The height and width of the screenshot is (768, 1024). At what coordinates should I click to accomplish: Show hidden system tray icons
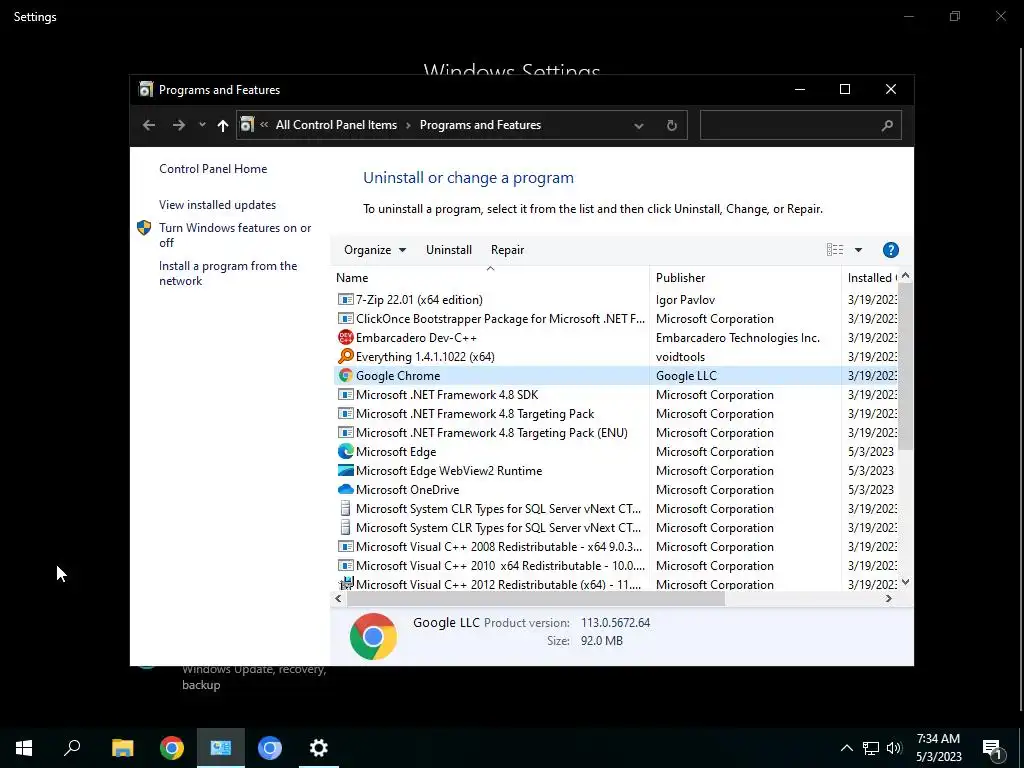click(x=846, y=748)
